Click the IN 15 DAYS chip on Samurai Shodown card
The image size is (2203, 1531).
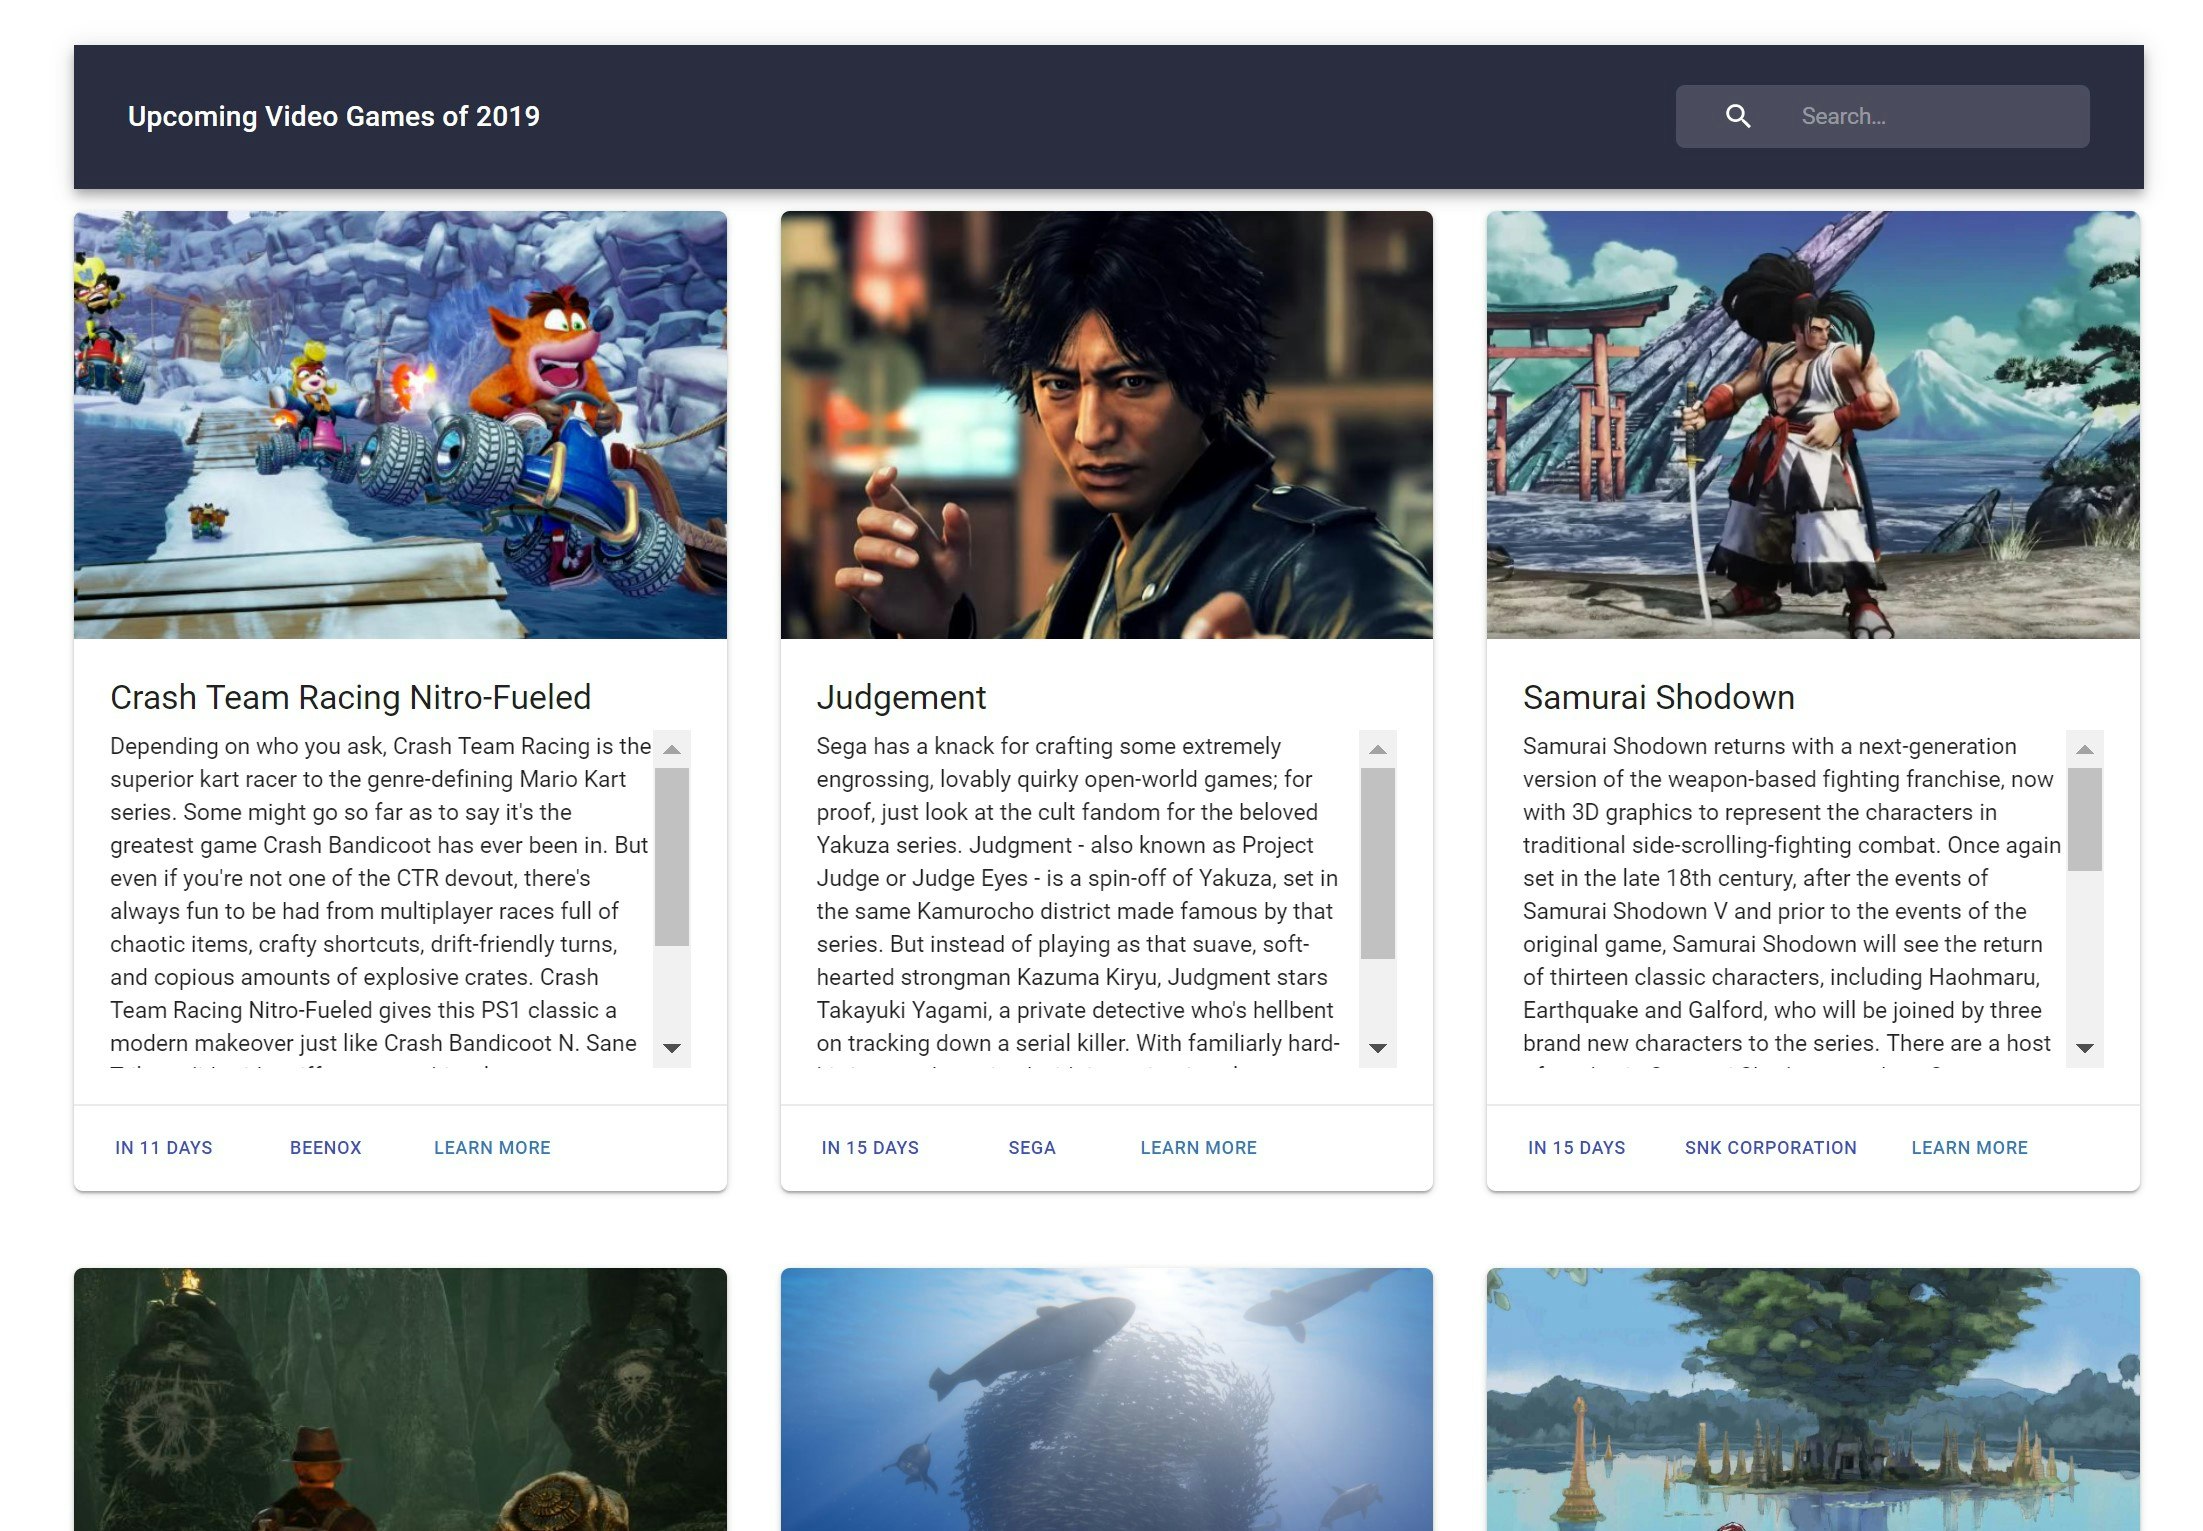(1576, 1147)
